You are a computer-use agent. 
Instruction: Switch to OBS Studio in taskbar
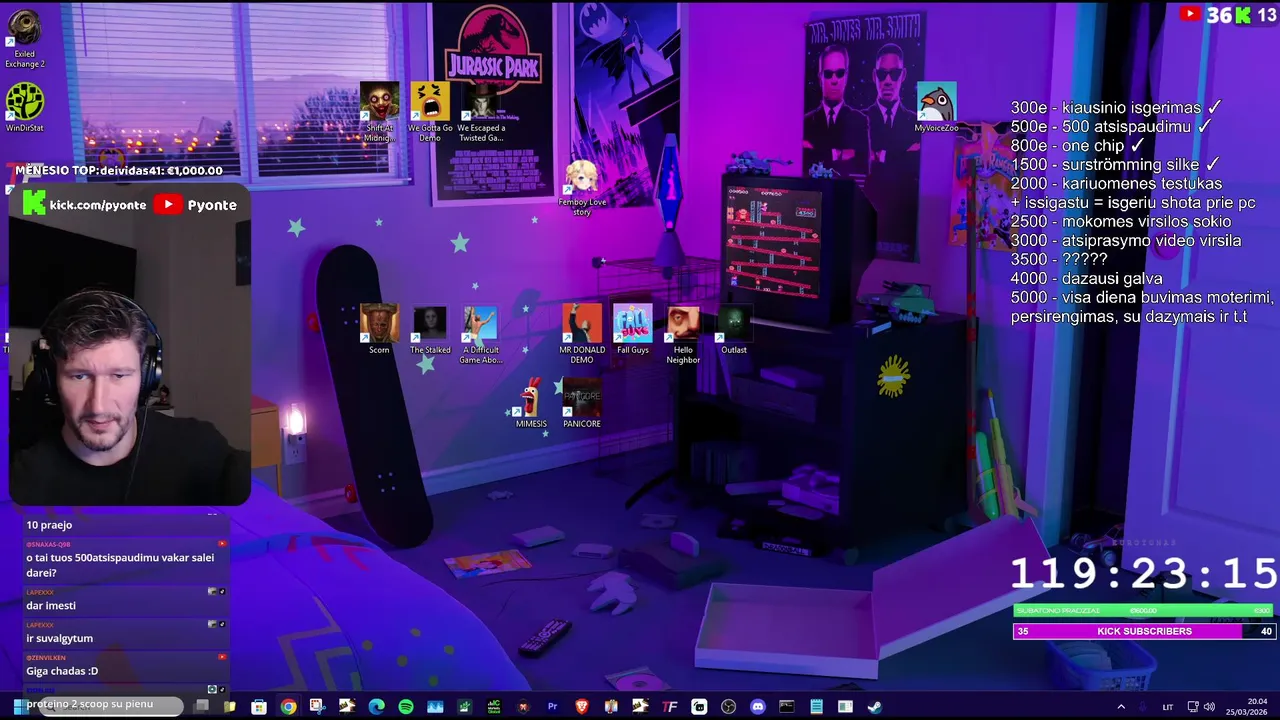[x=728, y=707]
